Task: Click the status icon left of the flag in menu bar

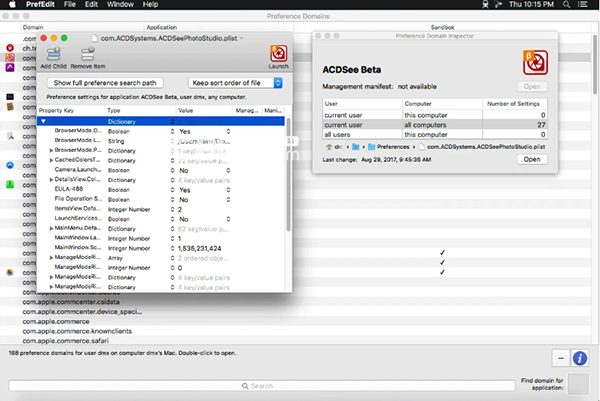Action: pos(485,5)
